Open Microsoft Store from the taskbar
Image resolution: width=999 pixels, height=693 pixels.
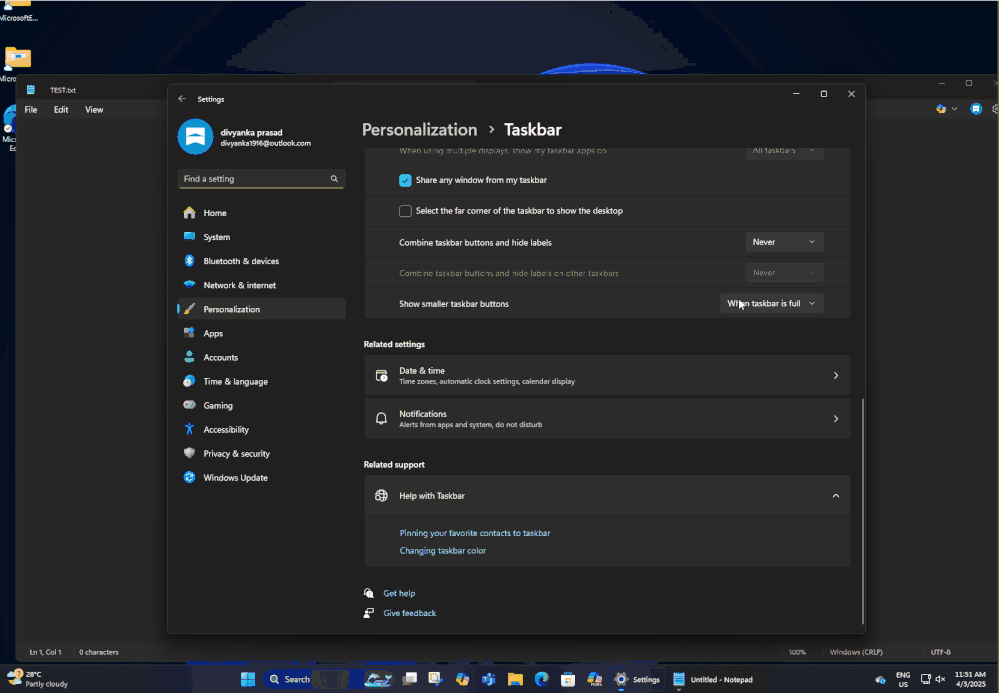(568, 680)
